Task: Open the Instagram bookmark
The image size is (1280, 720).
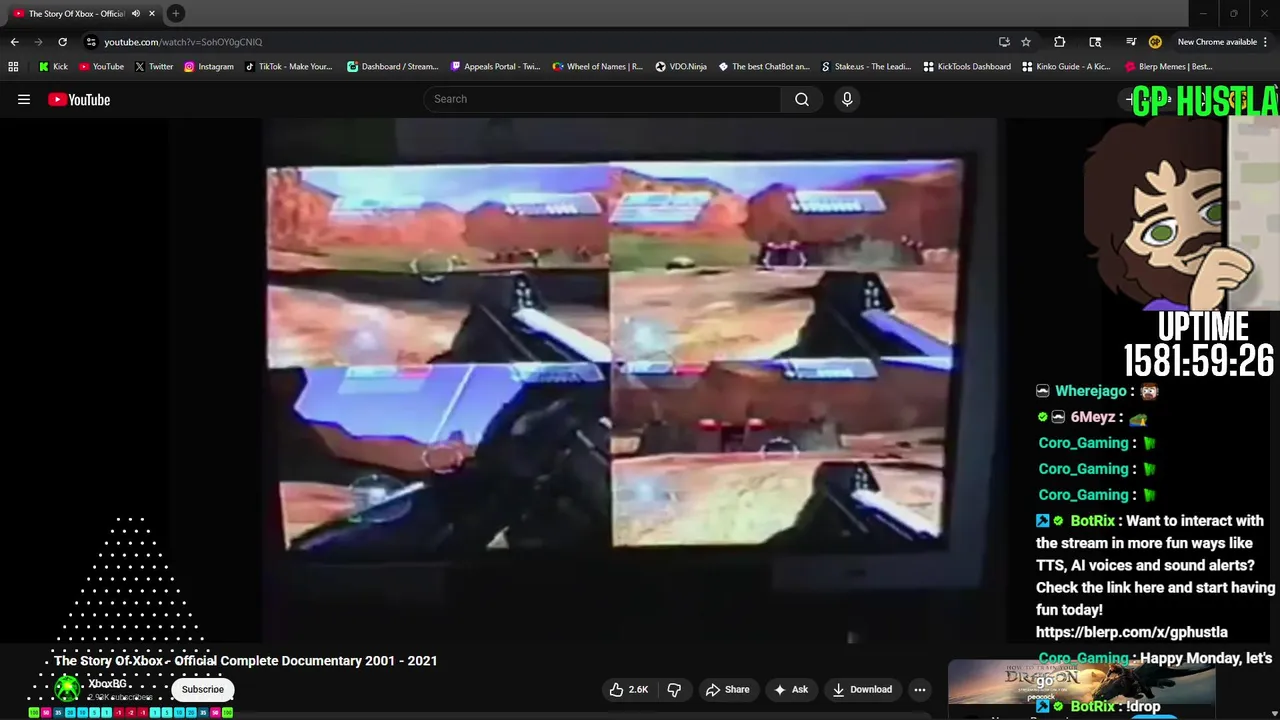Action: [208, 67]
